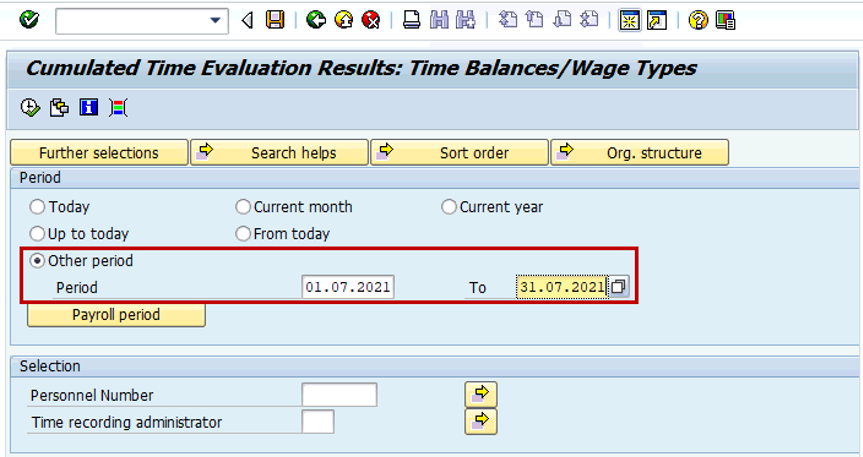Go to Next Page icon
Viewport: 863px width, 457px height.
[x=562, y=20]
